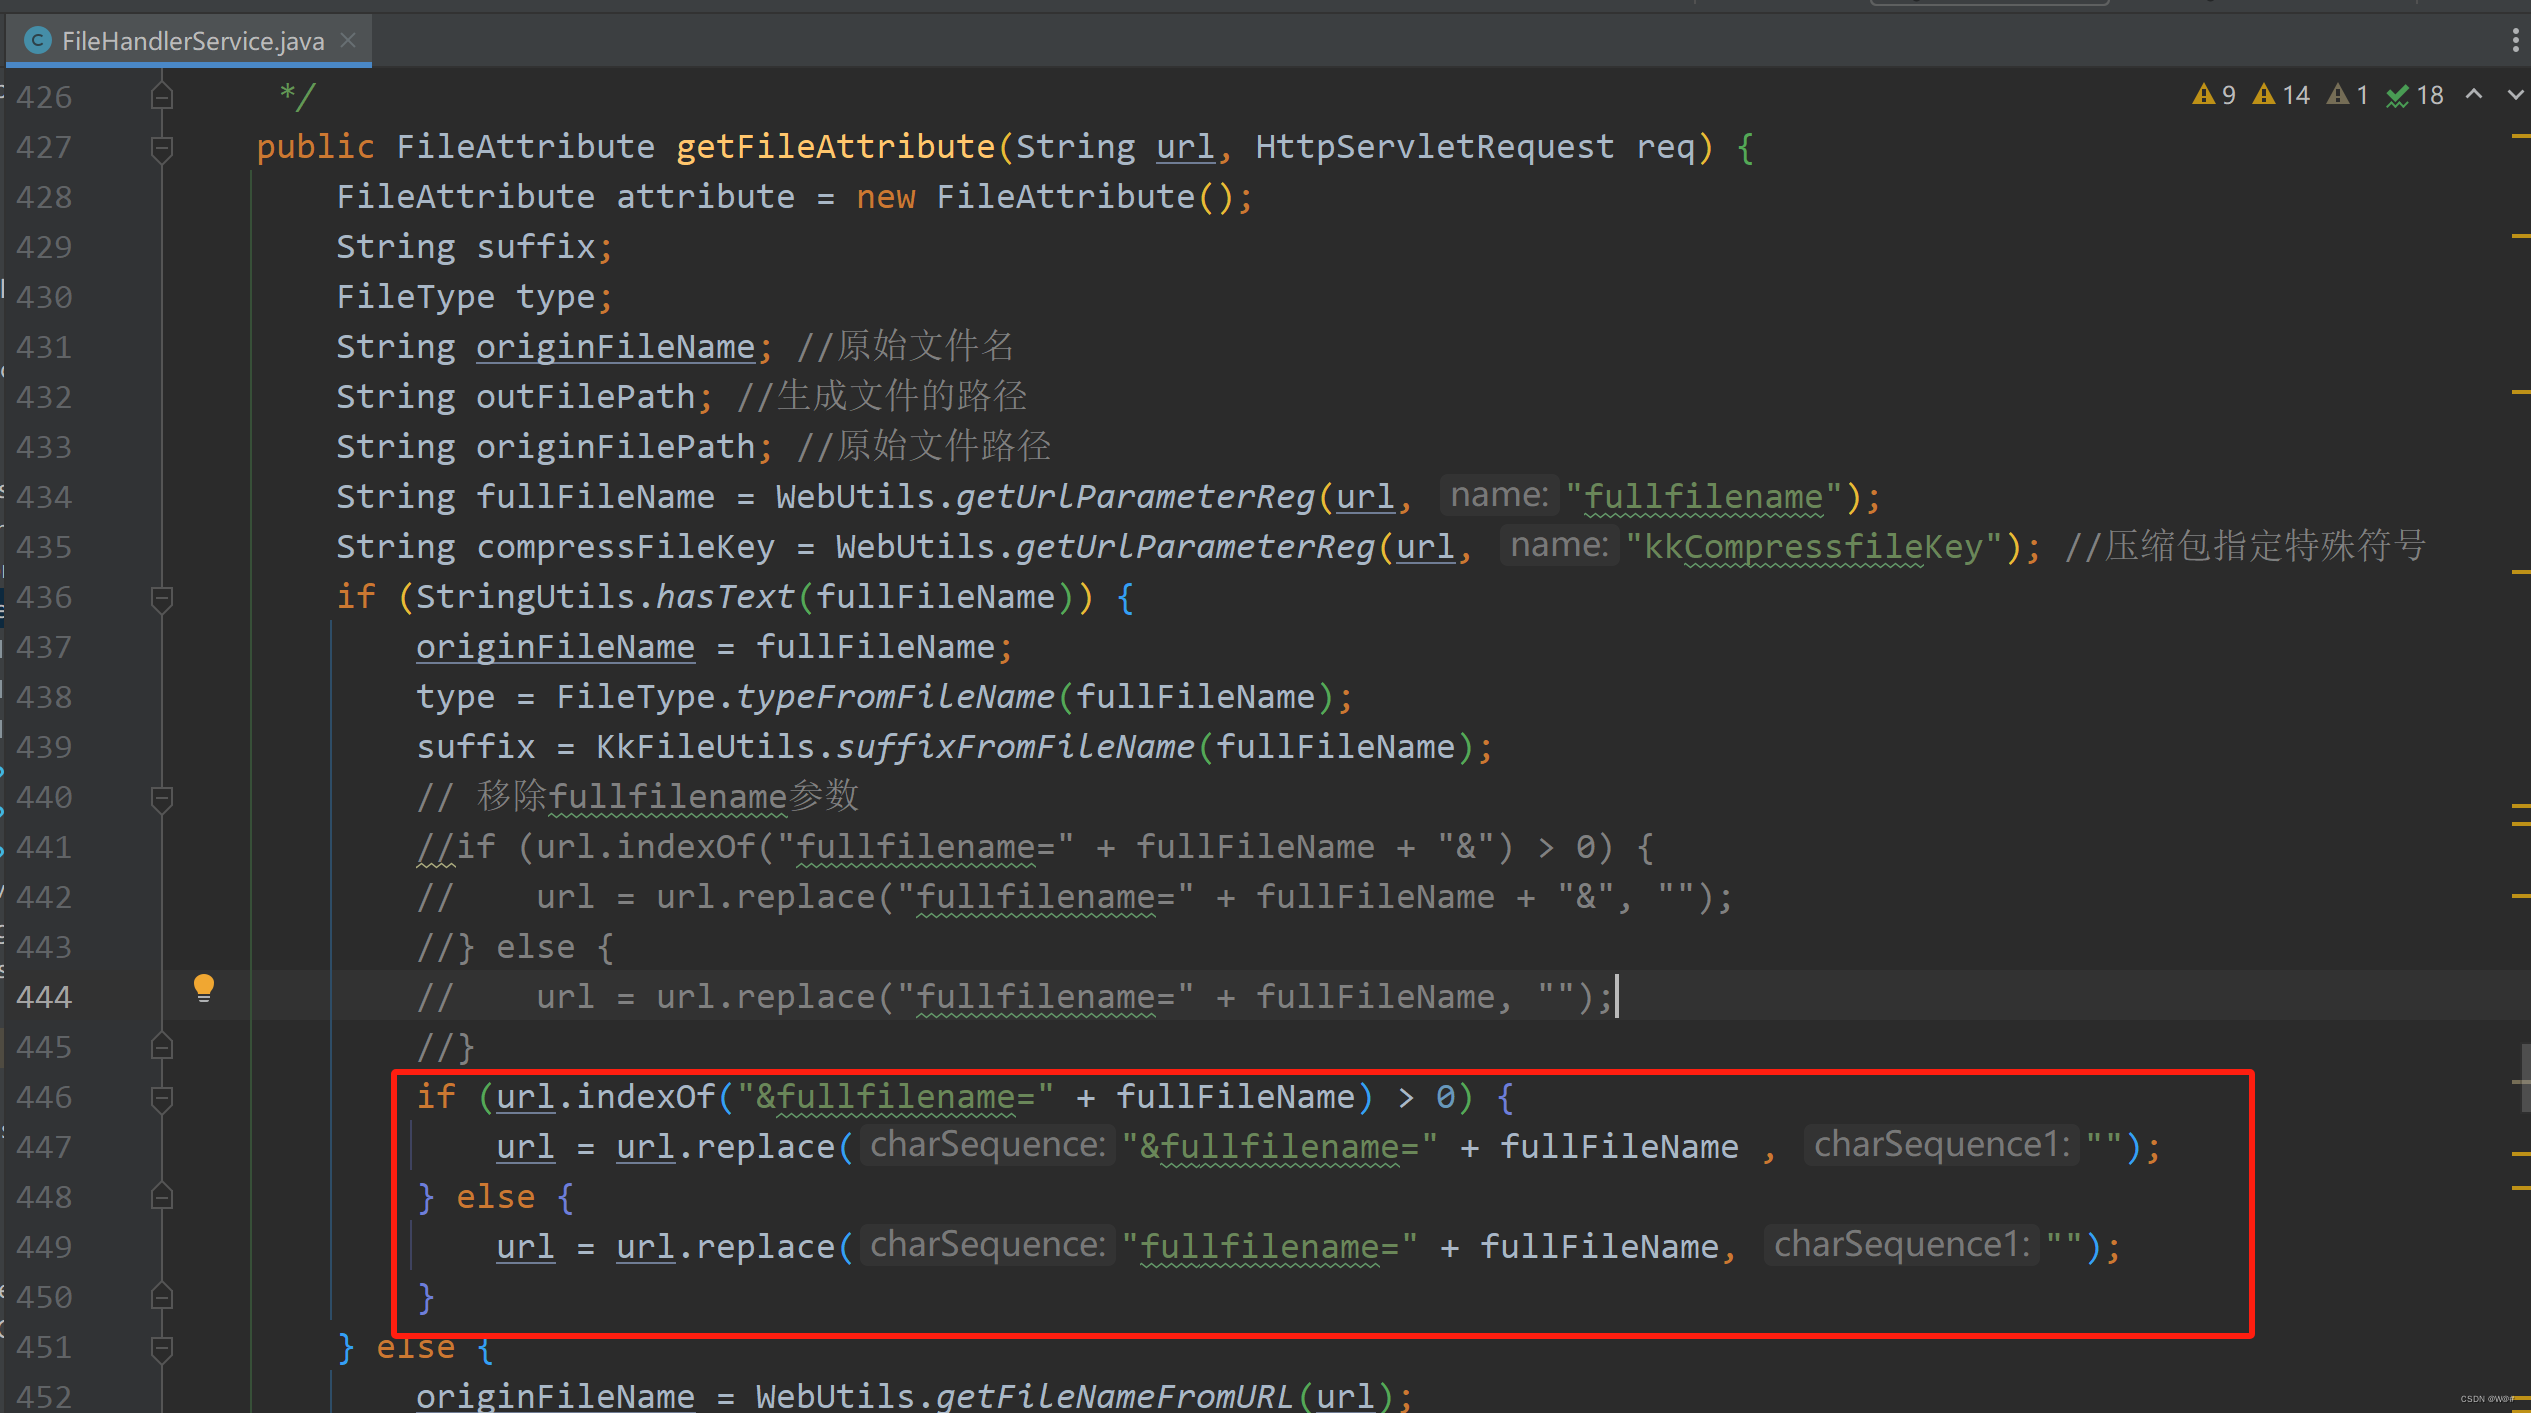Close the FileHandlerService.java tab
2531x1413 pixels.
(348, 40)
